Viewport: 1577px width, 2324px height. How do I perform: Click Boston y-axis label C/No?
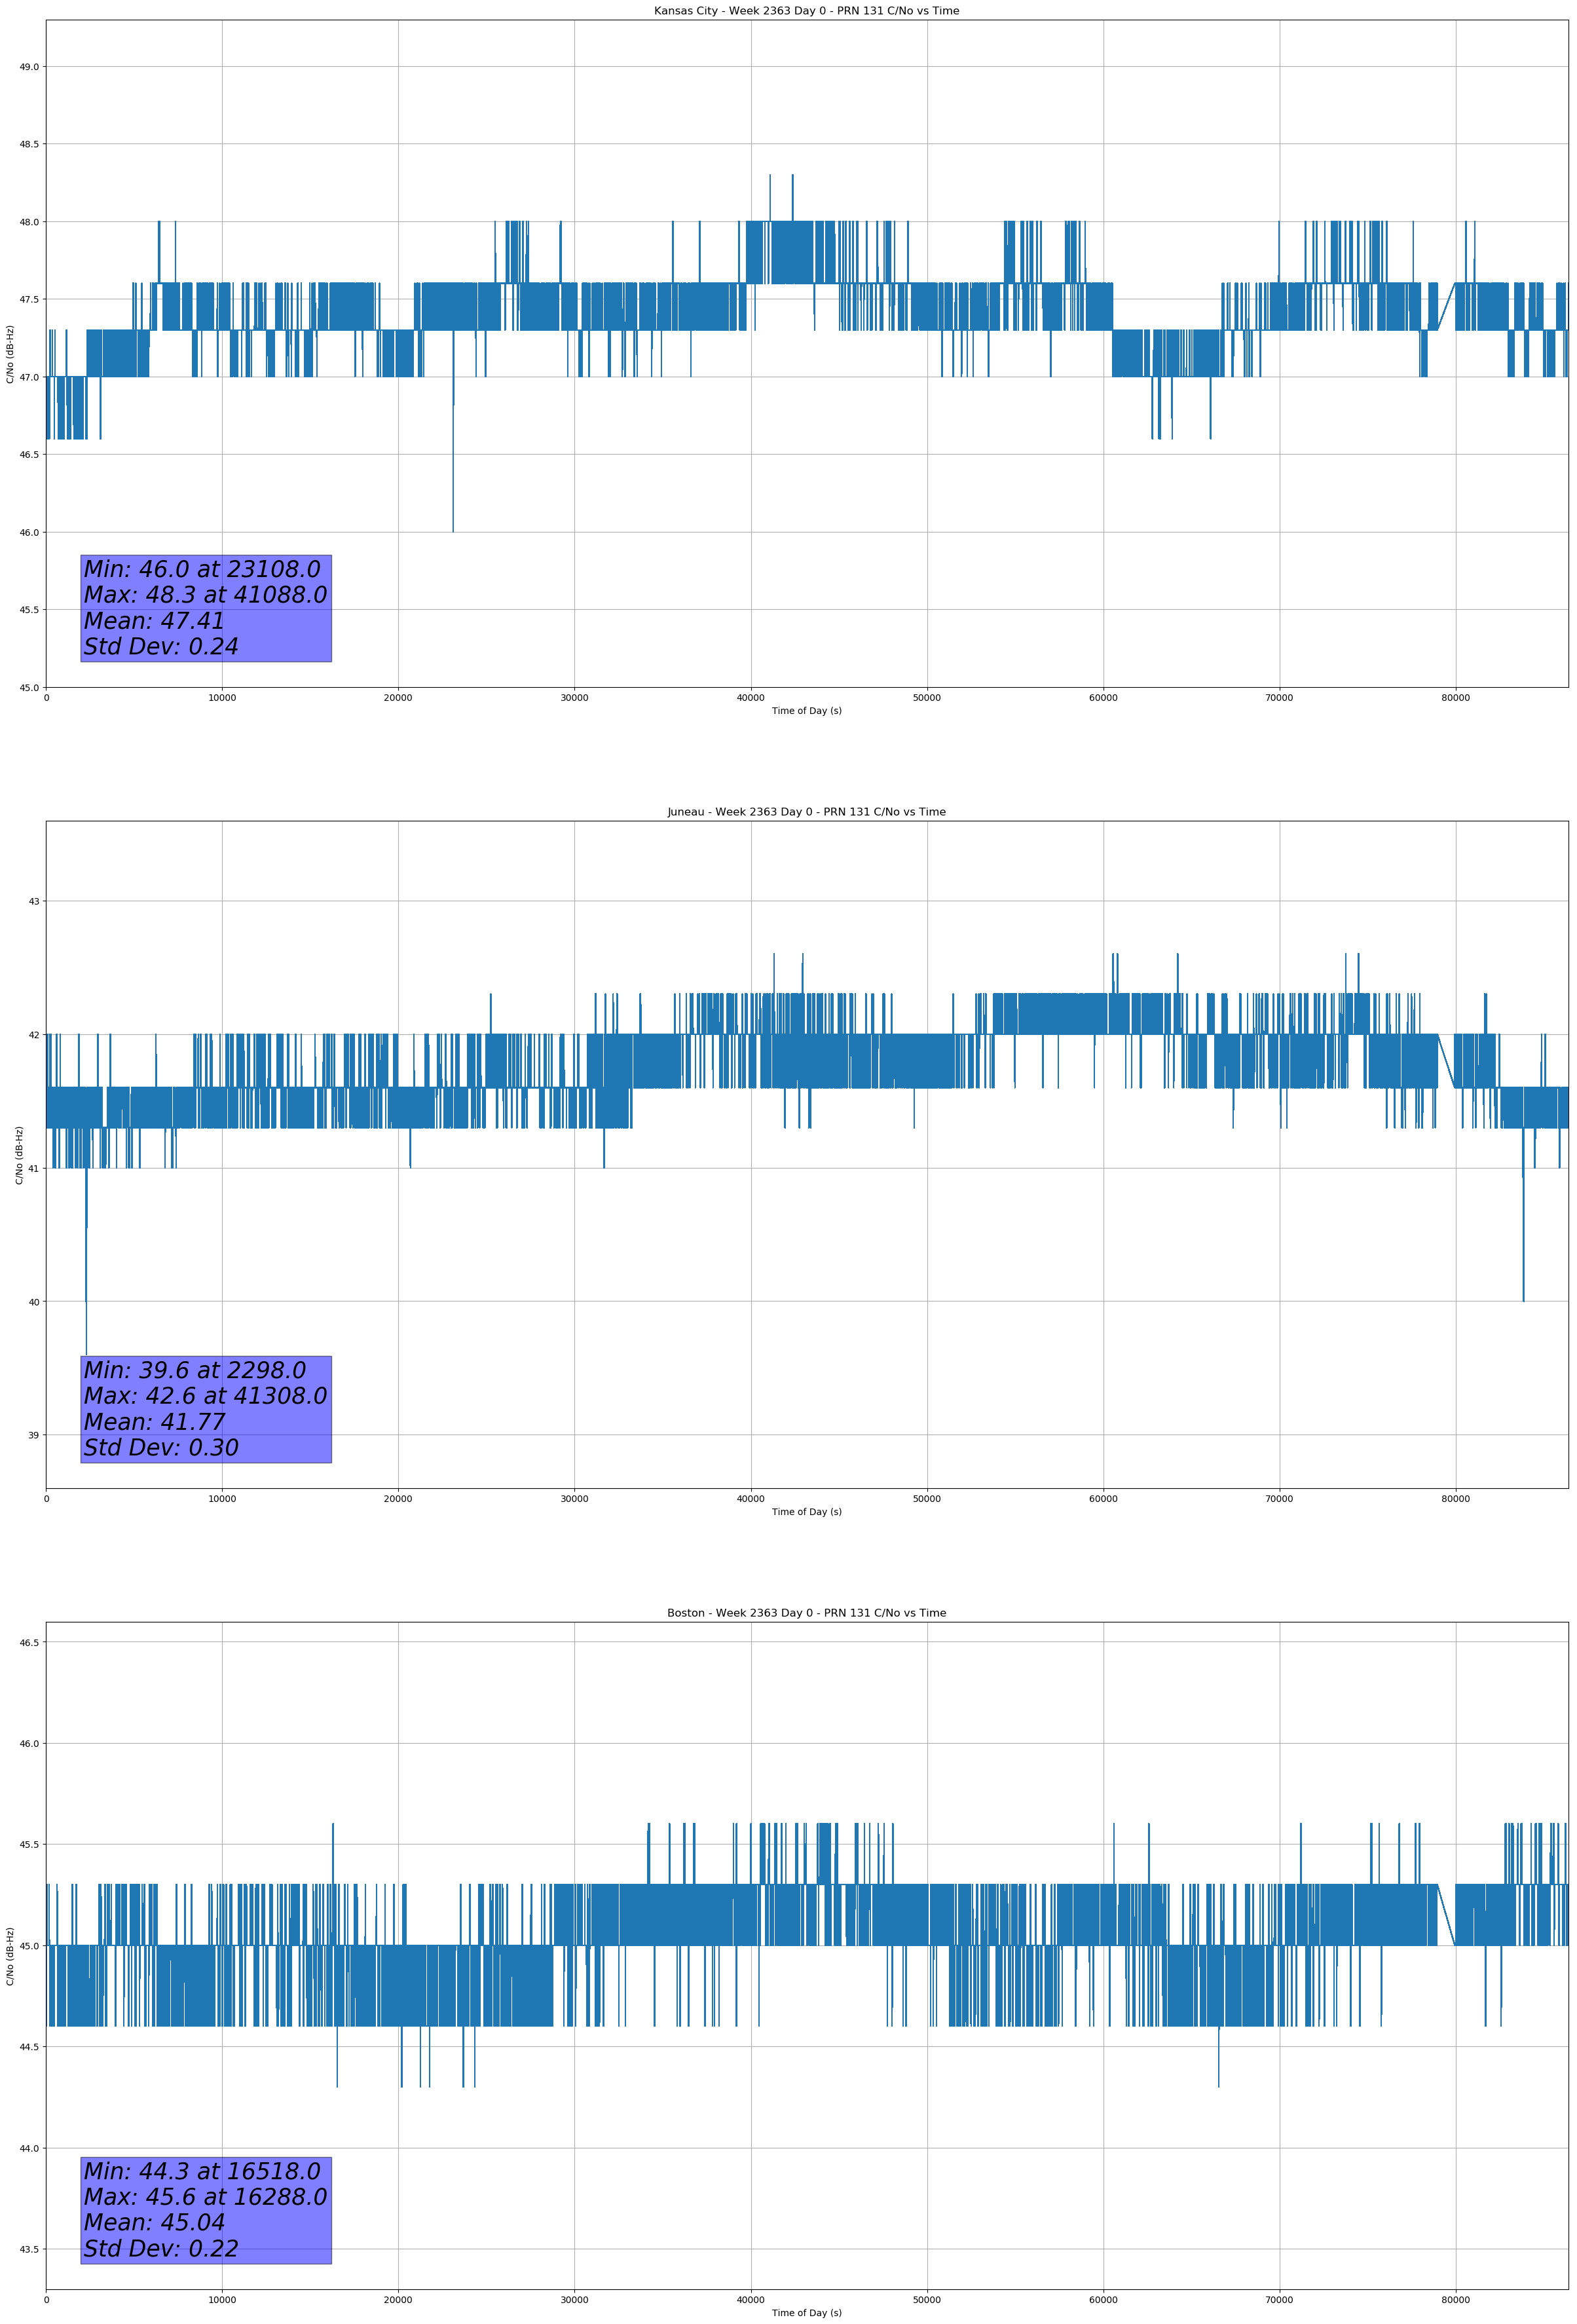click(x=10, y=1956)
